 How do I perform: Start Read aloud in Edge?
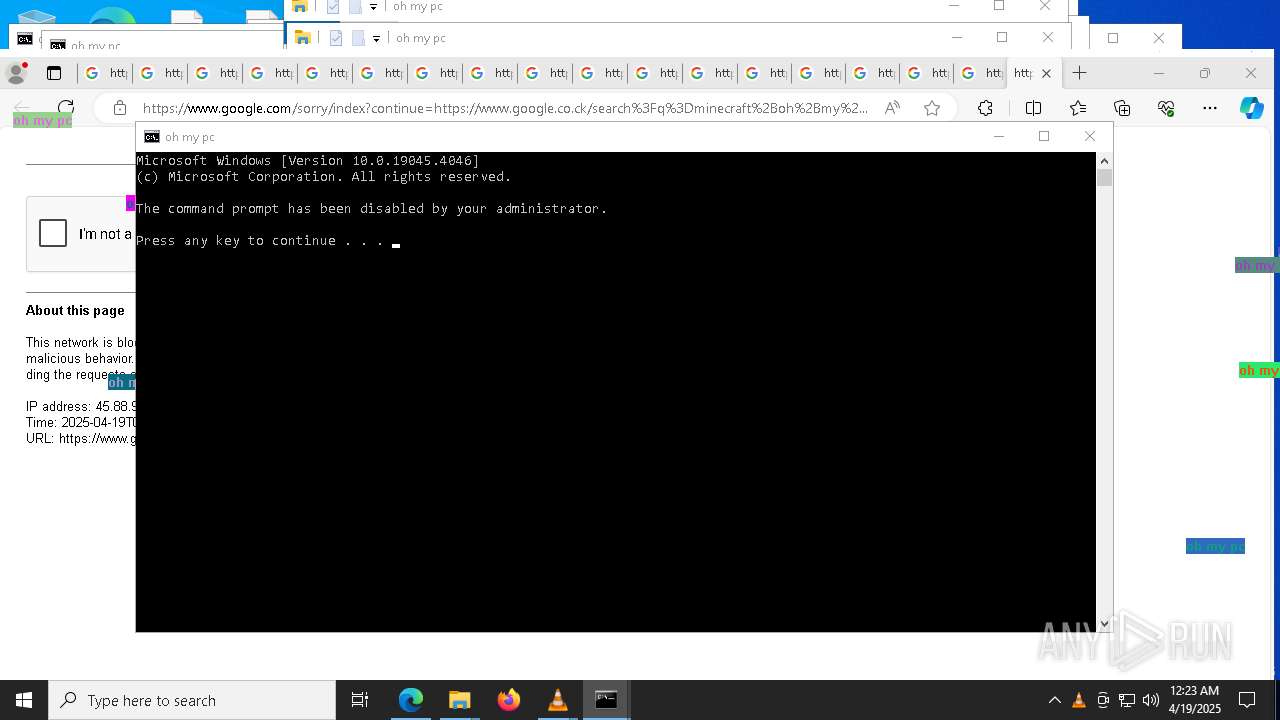(x=892, y=108)
